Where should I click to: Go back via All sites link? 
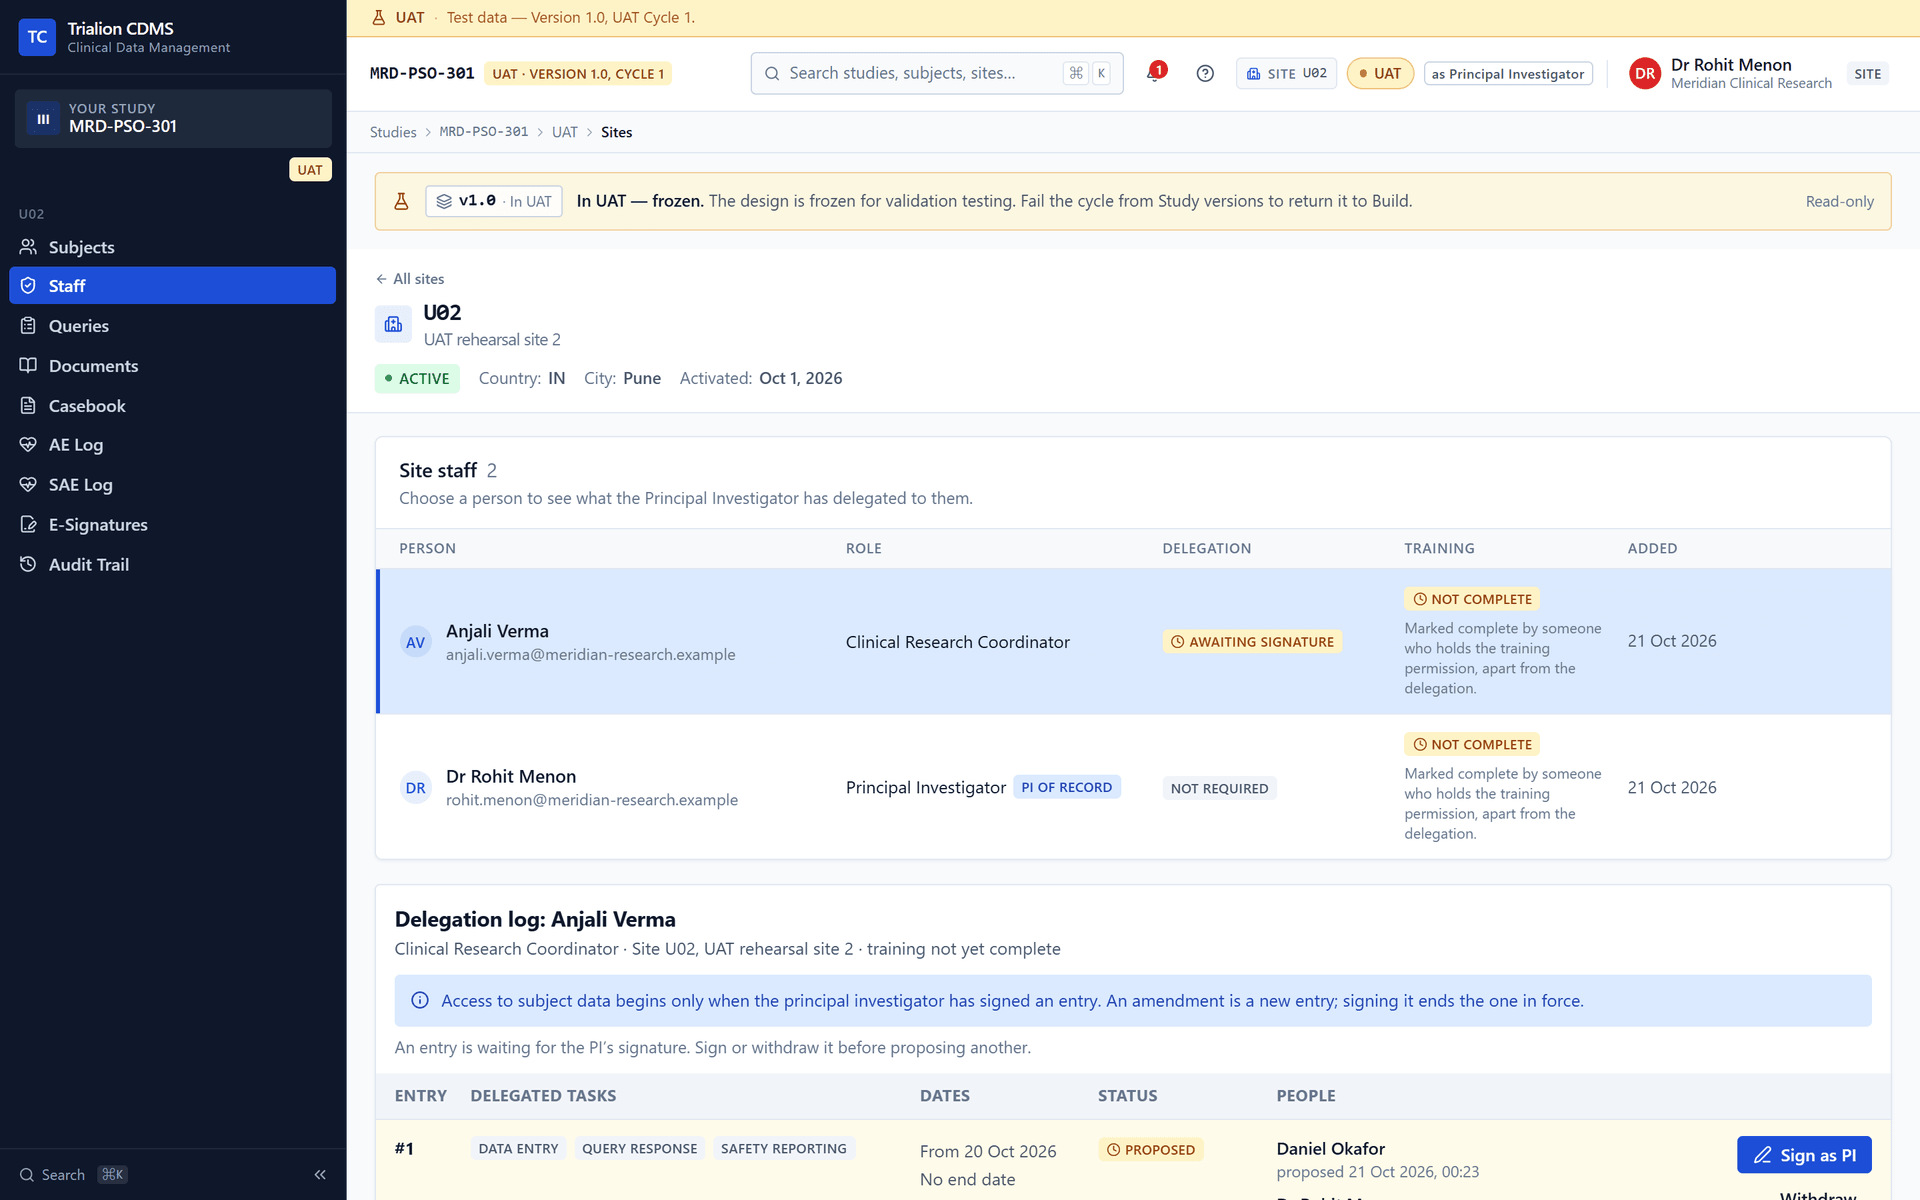click(410, 279)
